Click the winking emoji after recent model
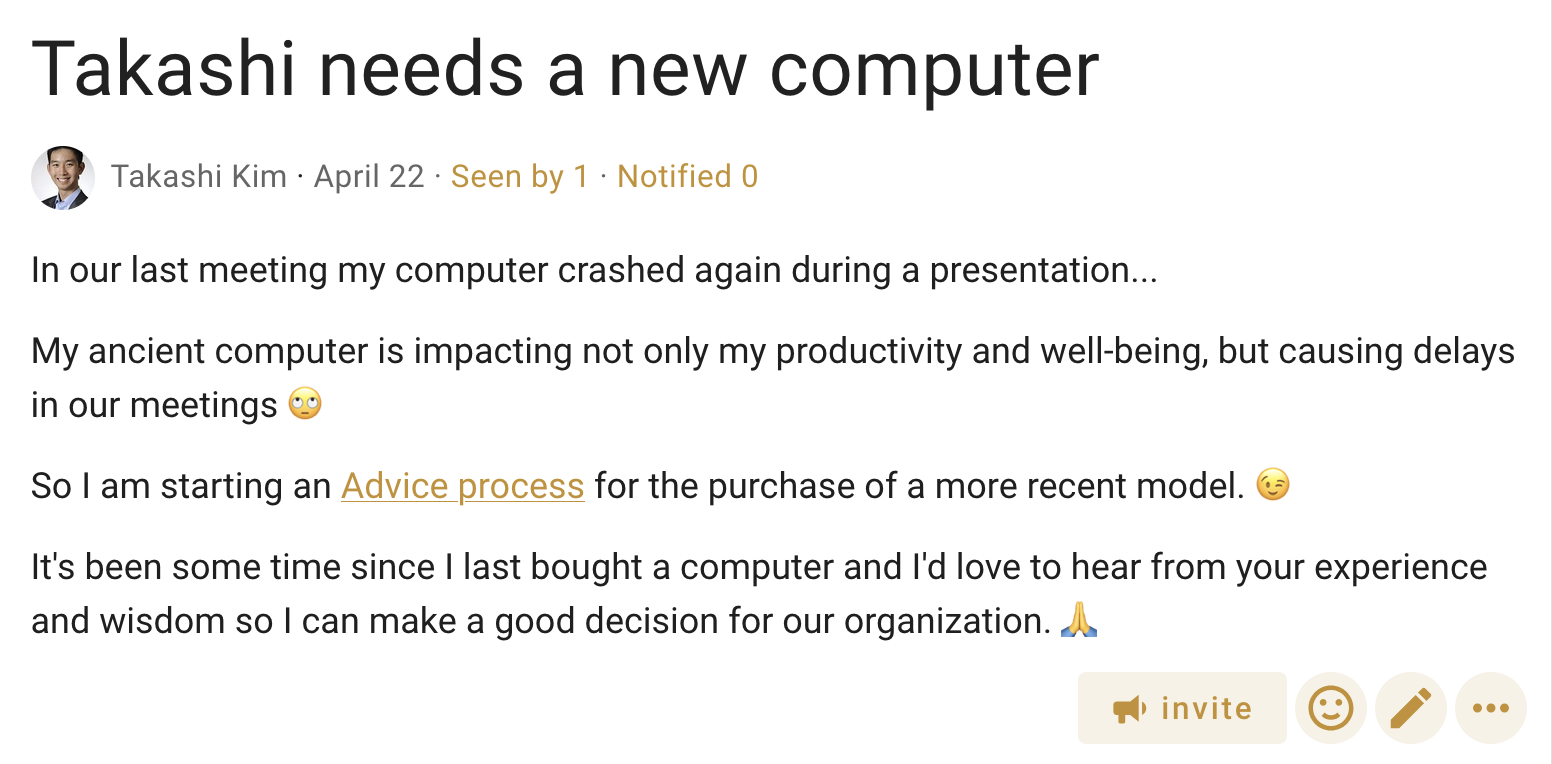 click(1273, 486)
